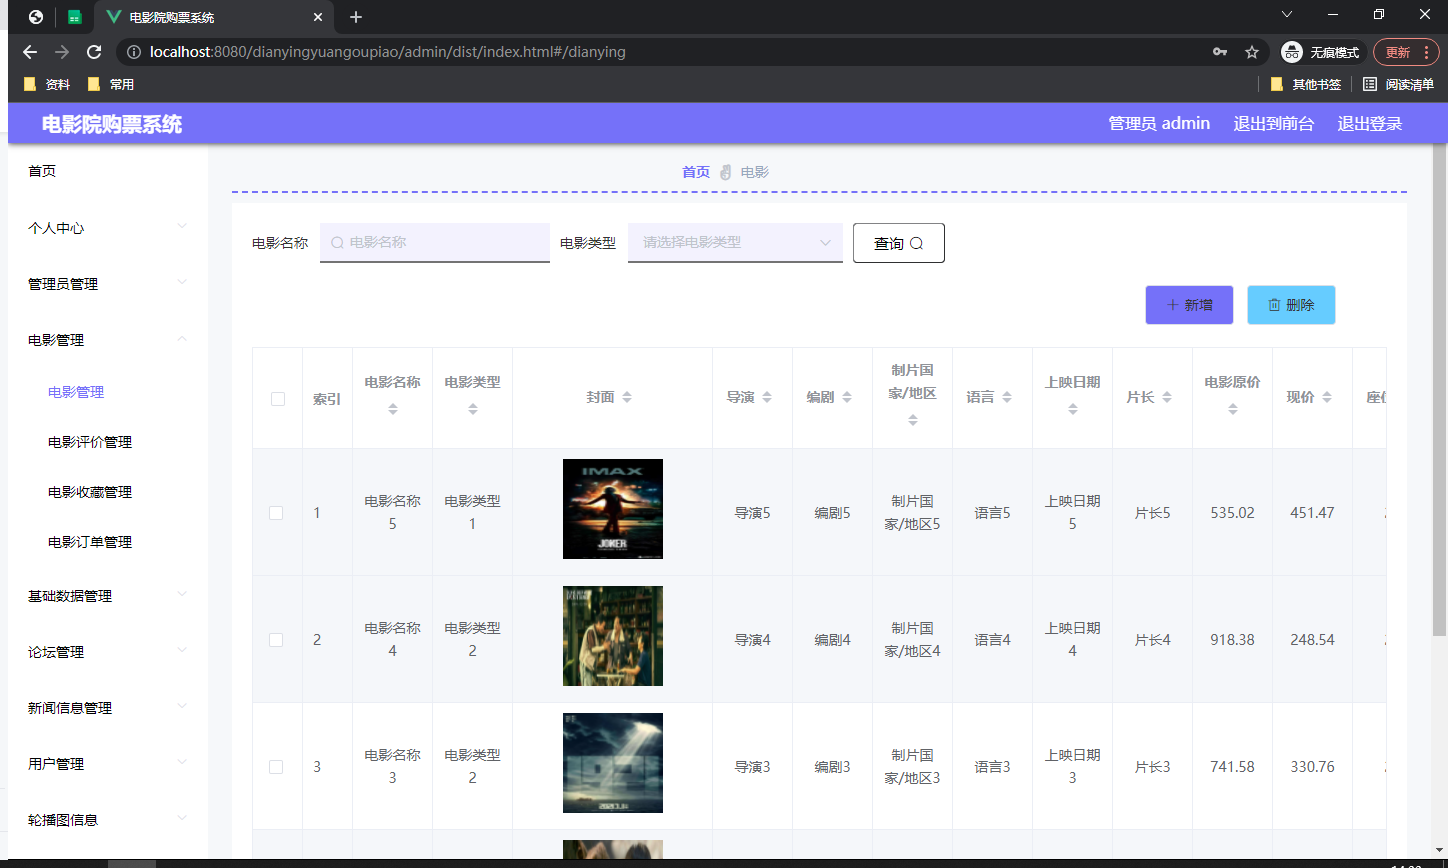Image resolution: width=1448 pixels, height=868 pixels.
Task: Close the 电影院购票系统 tab
Action: tap(318, 17)
